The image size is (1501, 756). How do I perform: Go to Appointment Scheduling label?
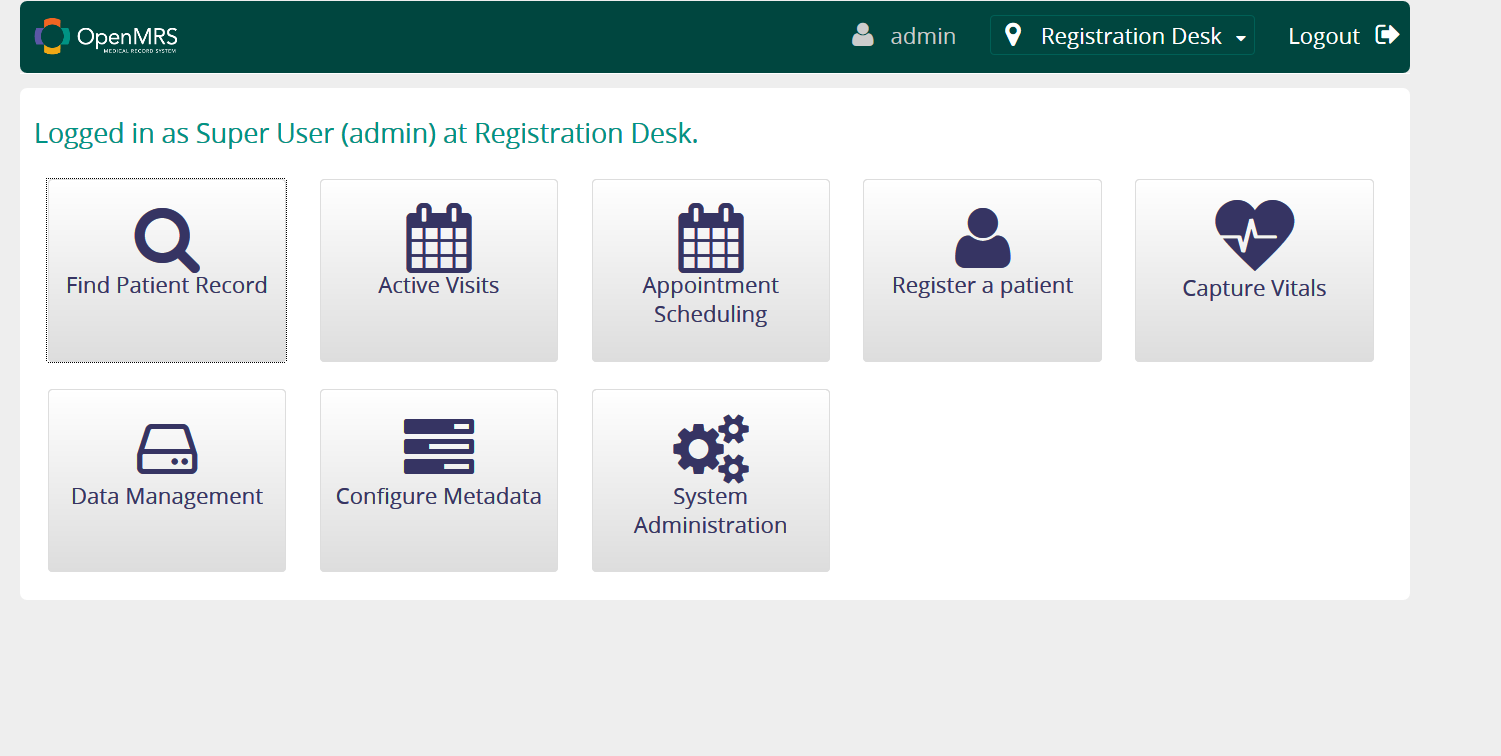[711, 300]
